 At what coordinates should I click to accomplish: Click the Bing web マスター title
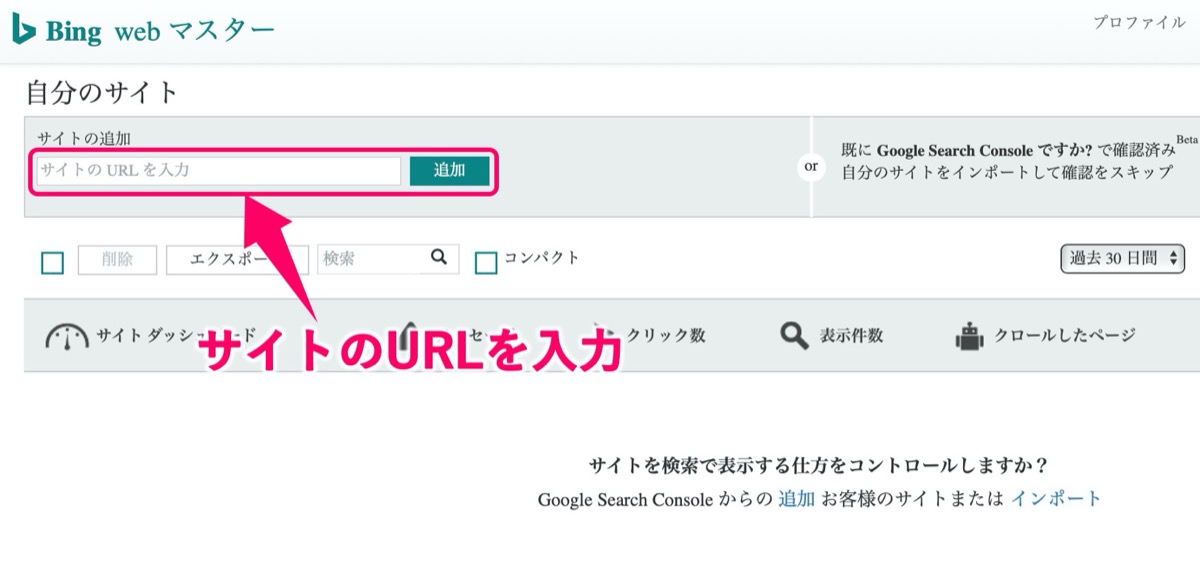(x=159, y=31)
